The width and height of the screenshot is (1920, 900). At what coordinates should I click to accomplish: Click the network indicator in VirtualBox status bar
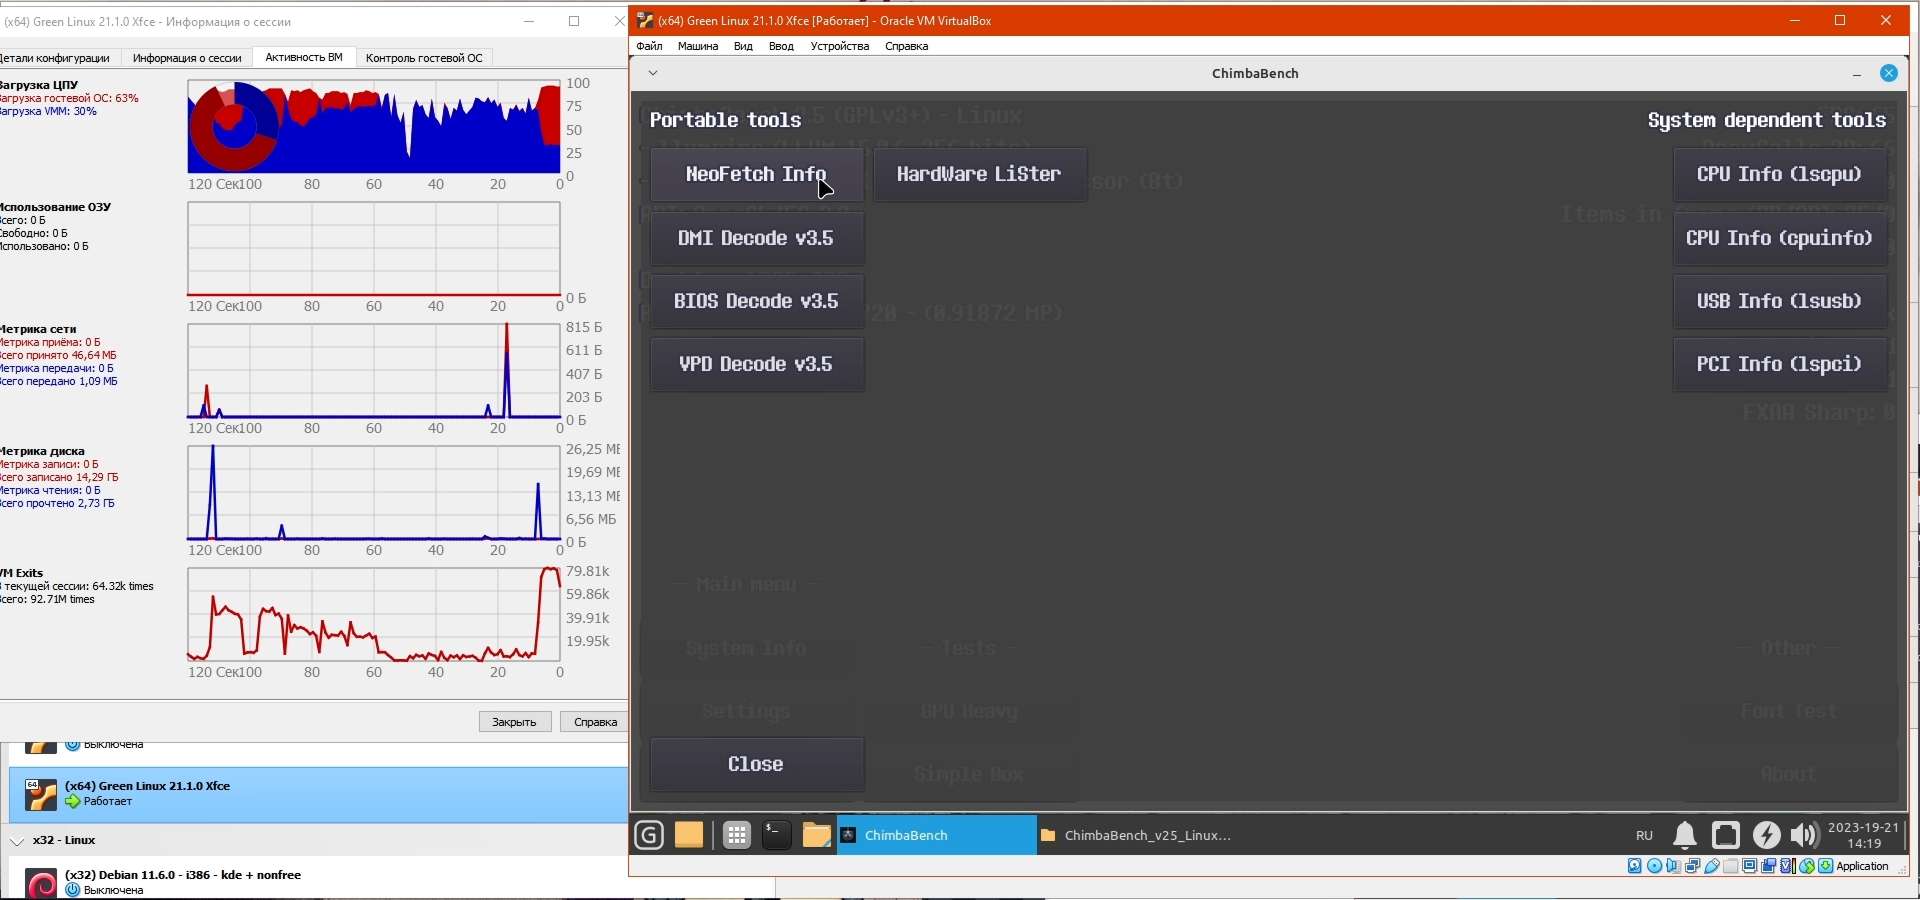coord(1692,866)
